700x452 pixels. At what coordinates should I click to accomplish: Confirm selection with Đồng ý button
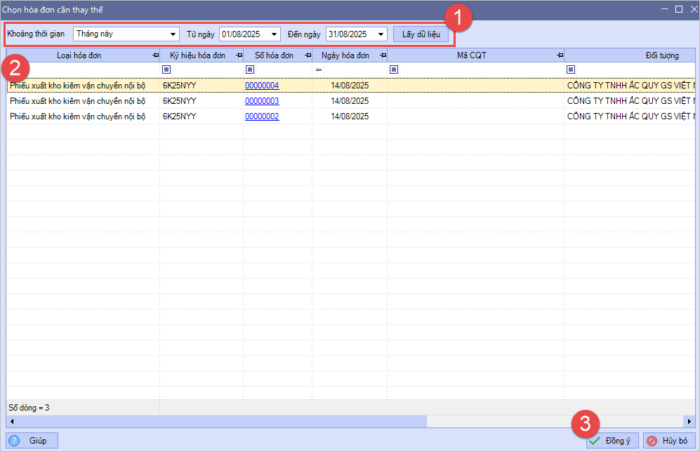608,440
